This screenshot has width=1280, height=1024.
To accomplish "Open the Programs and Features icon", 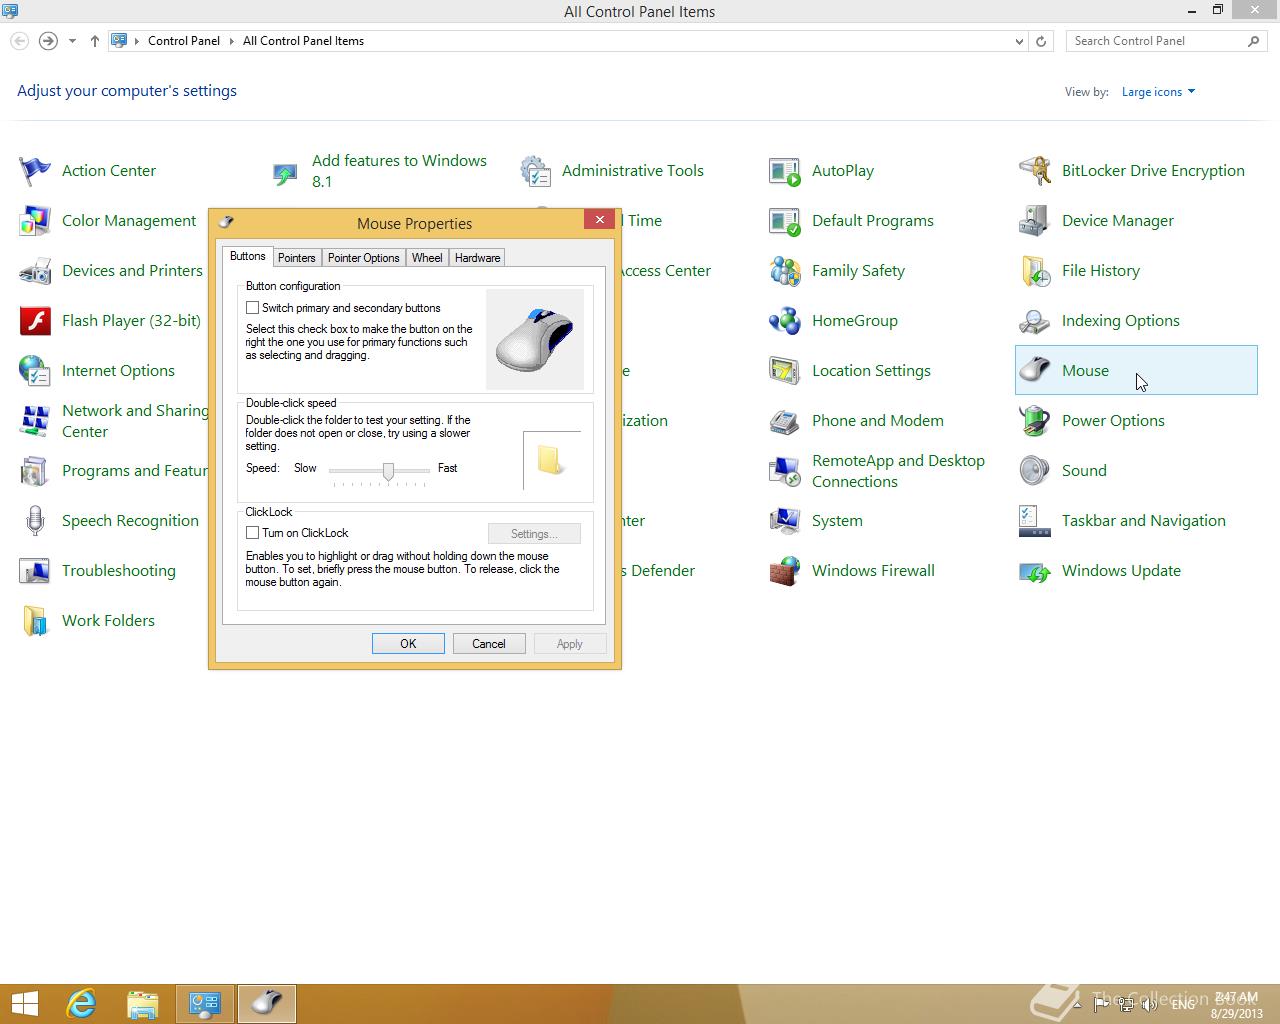I will click(x=35, y=471).
